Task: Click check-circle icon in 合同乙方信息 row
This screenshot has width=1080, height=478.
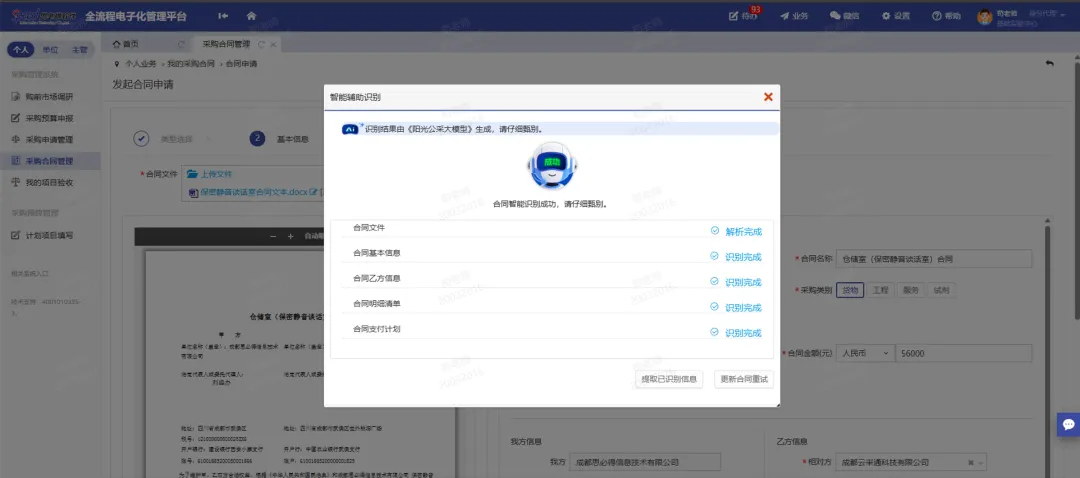Action: 715,282
